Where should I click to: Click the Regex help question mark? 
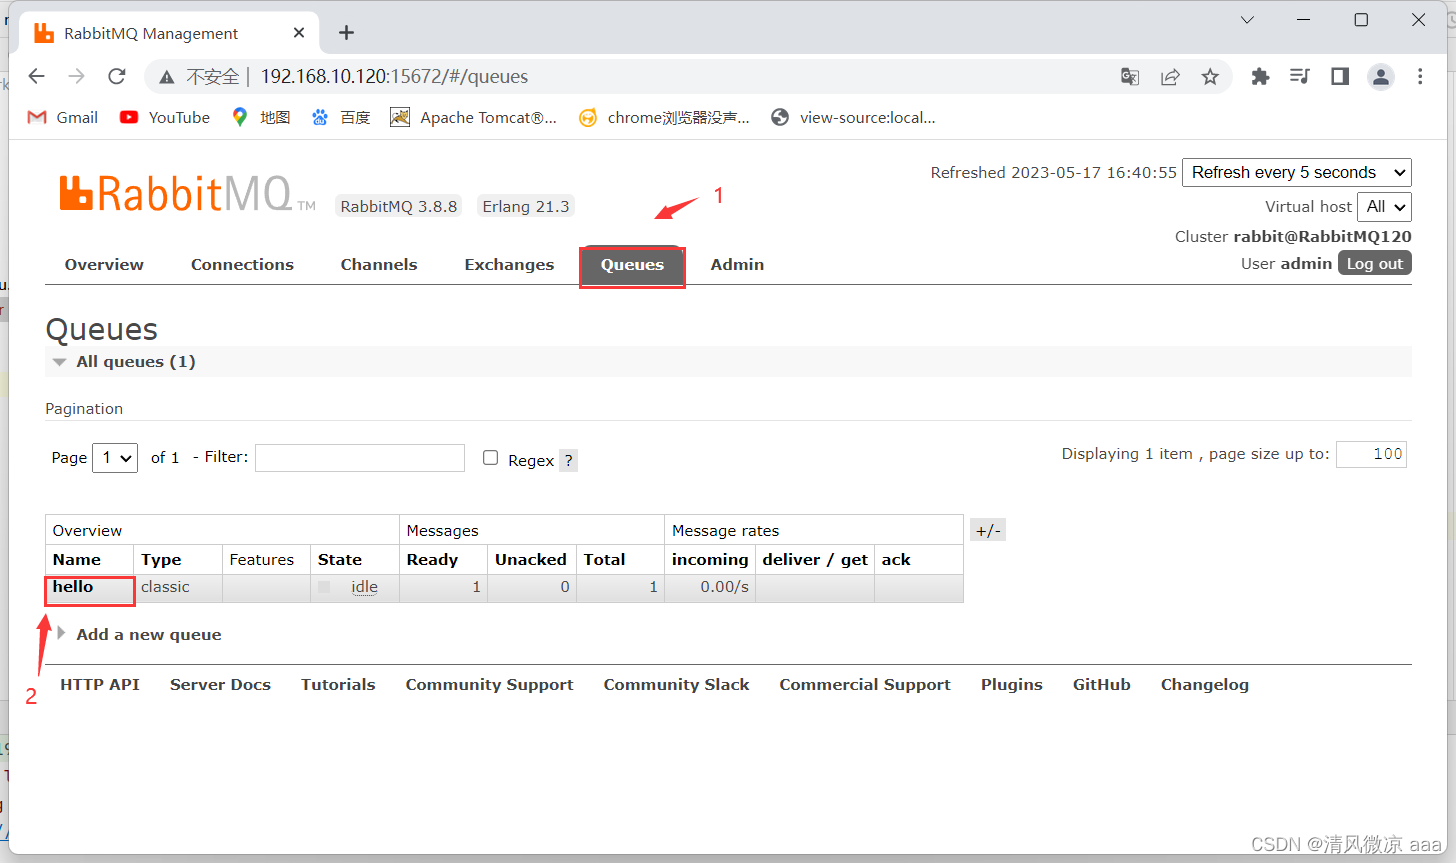(568, 460)
